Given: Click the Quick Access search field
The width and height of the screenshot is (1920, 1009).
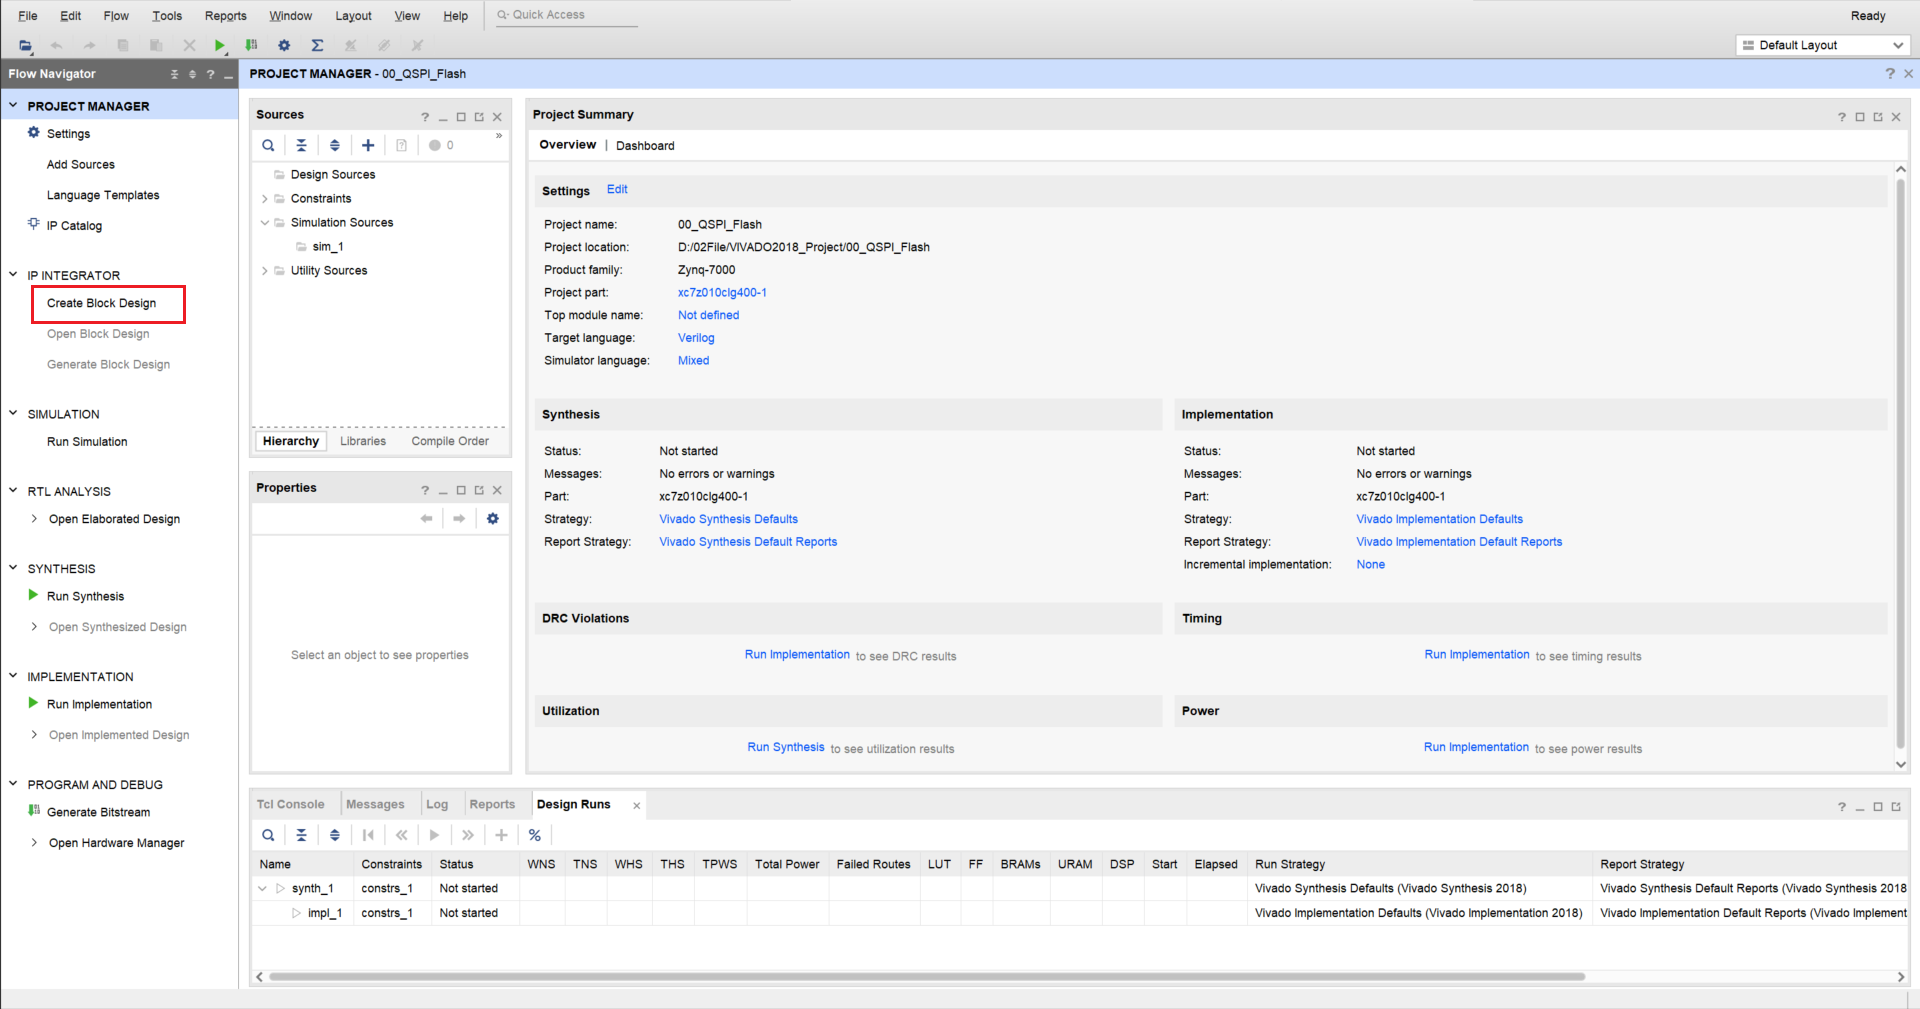Looking at the screenshot, I should (x=567, y=15).
